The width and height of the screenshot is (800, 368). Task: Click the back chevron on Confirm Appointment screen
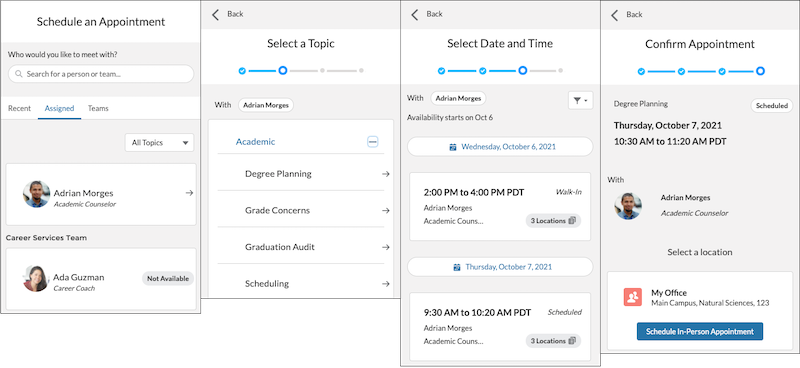coord(614,14)
